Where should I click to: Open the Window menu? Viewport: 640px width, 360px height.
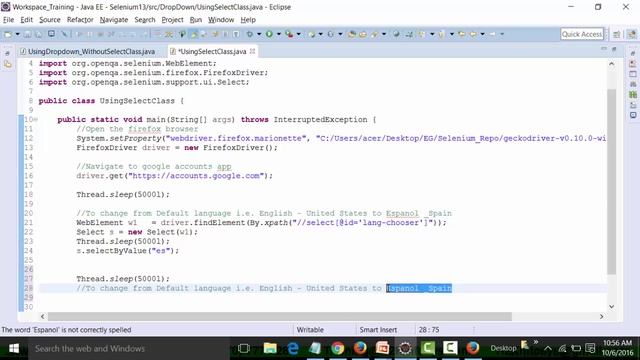[221, 20]
